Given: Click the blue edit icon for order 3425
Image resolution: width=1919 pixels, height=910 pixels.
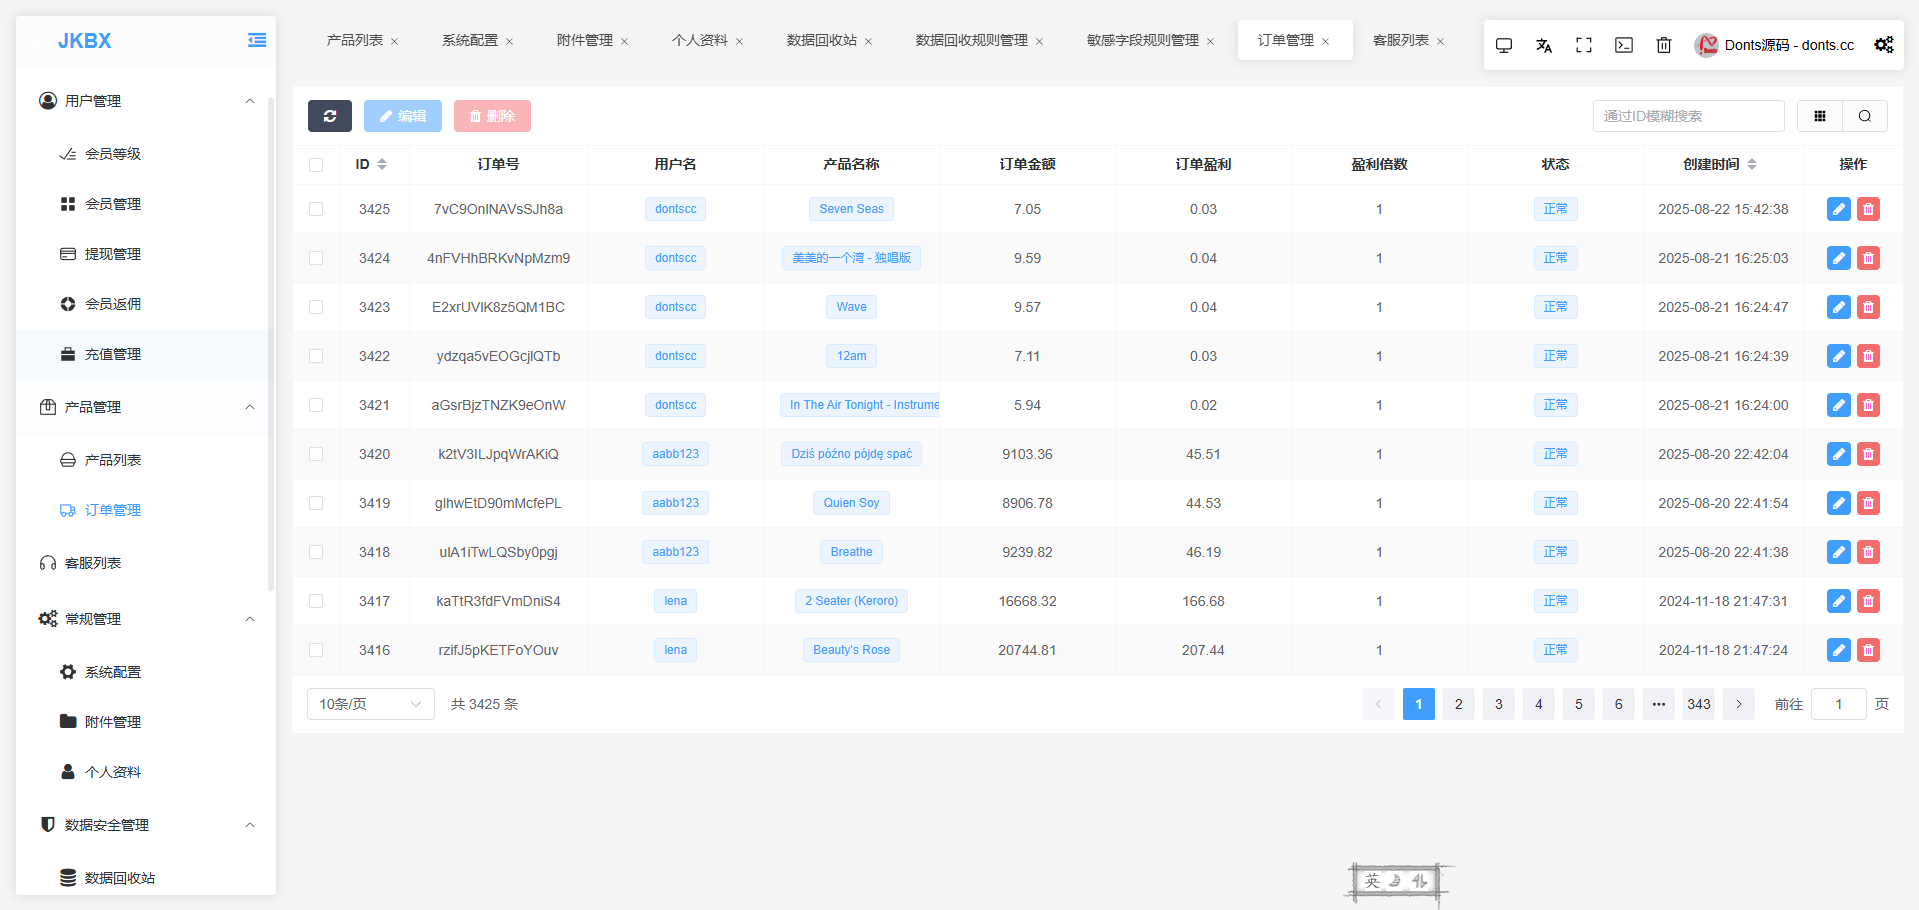Looking at the screenshot, I should point(1838,209).
